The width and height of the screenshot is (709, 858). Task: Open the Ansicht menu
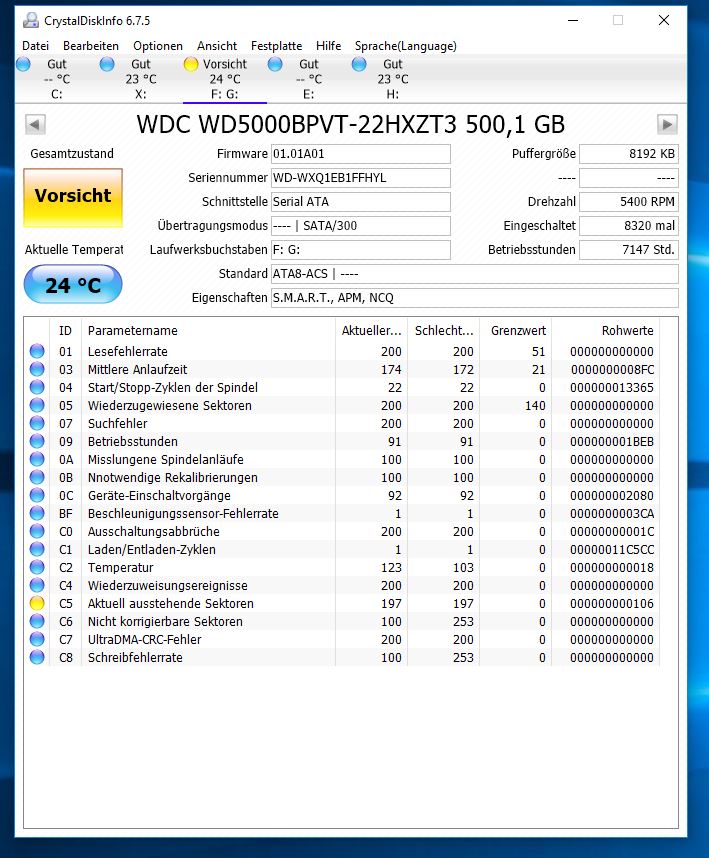point(217,46)
